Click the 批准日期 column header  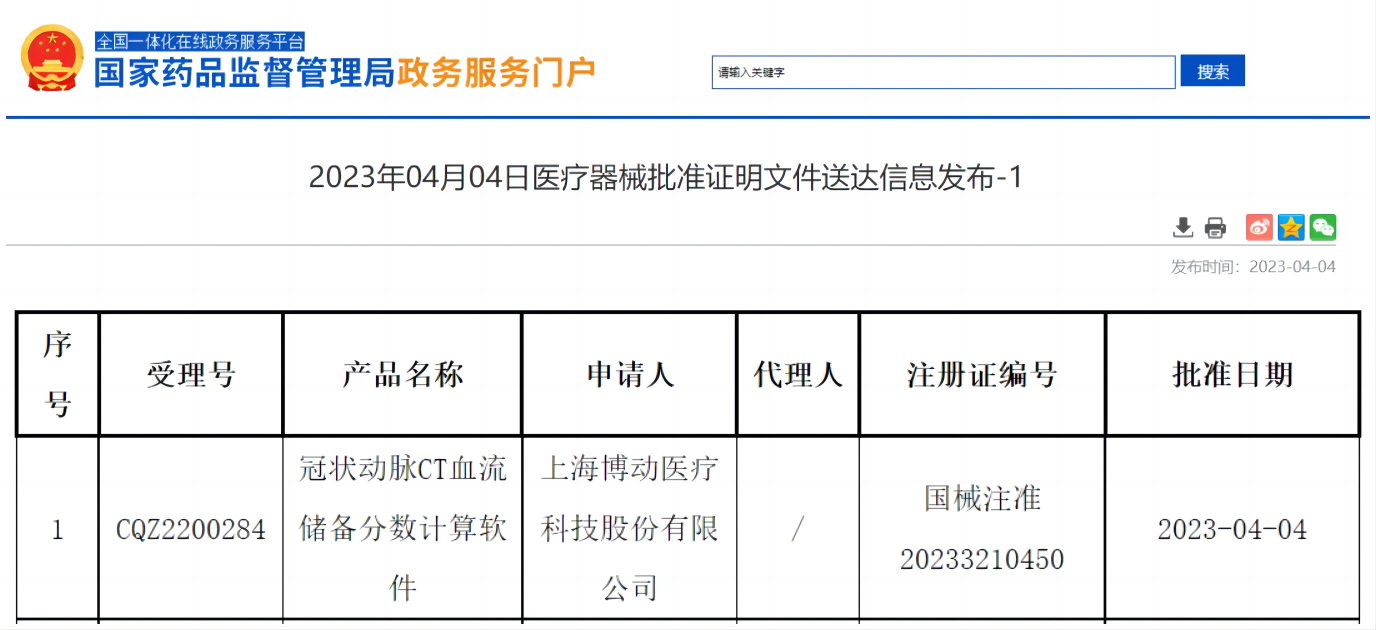(1232, 375)
